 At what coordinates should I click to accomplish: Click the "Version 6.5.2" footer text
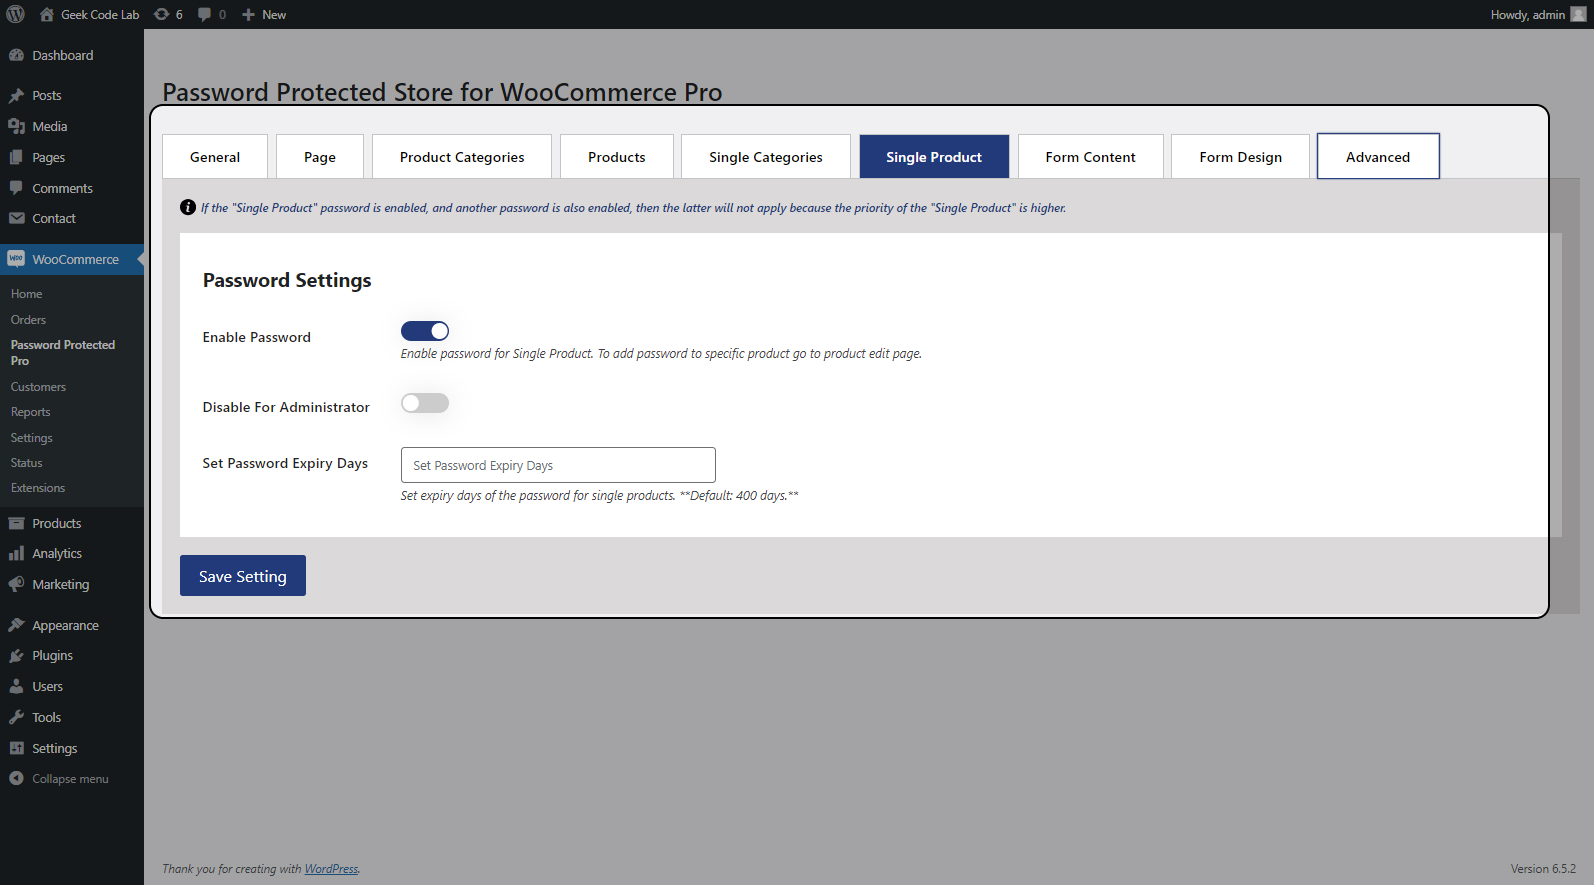tap(1543, 869)
